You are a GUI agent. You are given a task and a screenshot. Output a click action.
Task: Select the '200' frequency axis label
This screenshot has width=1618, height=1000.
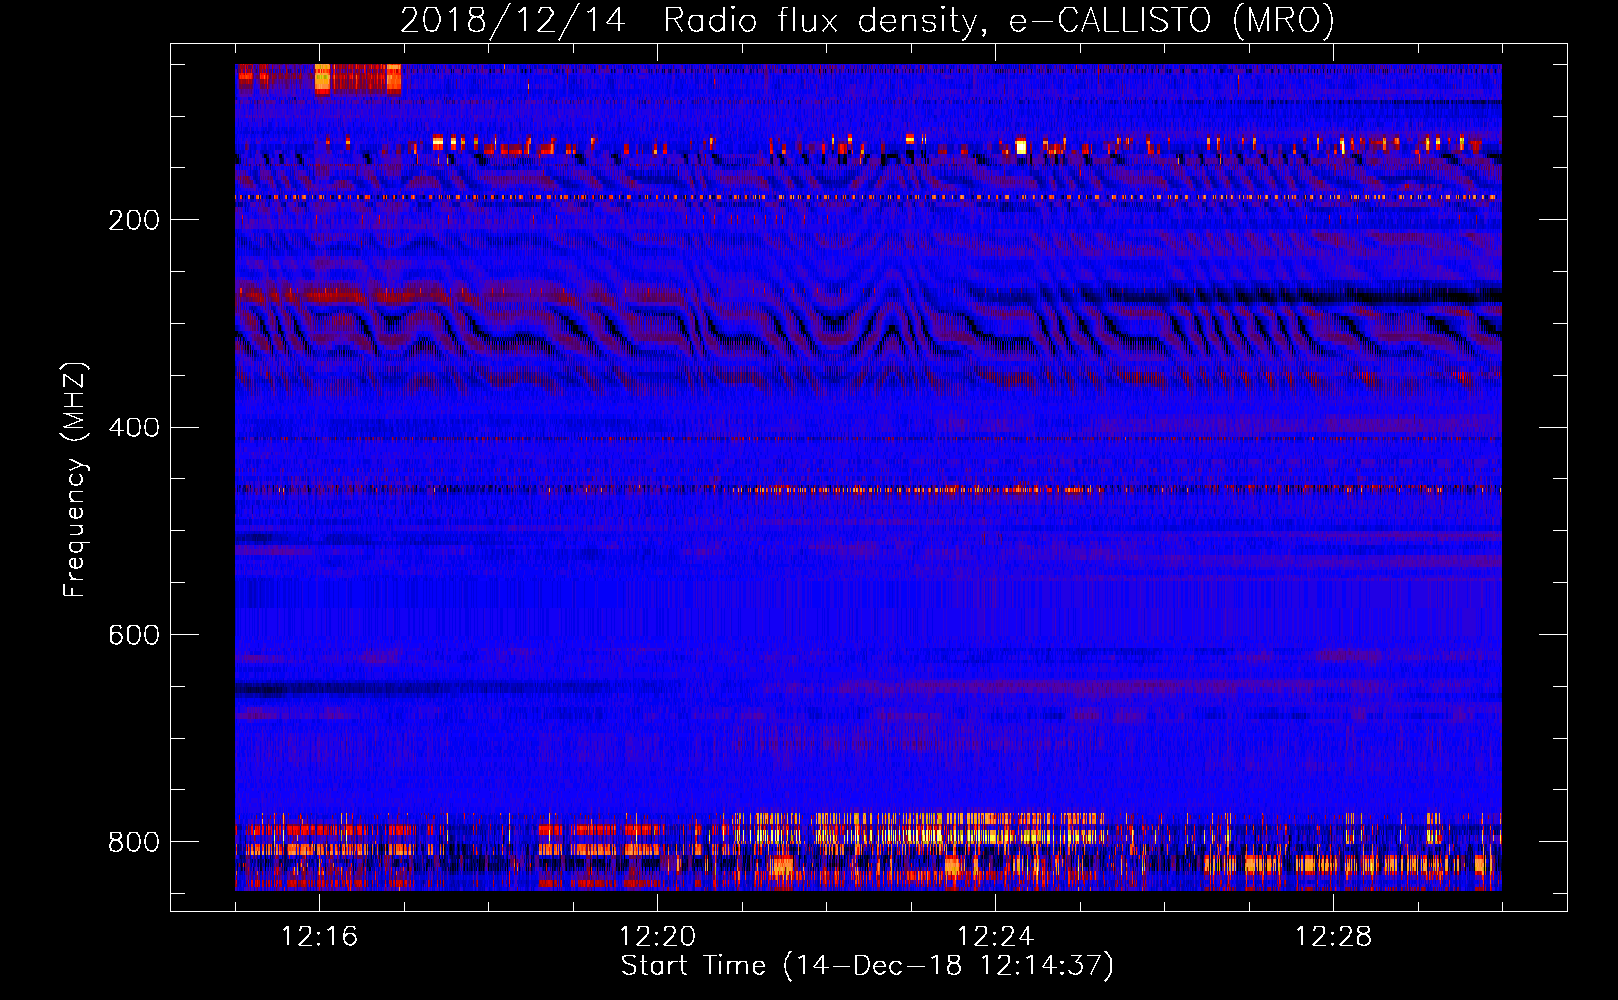(134, 220)
